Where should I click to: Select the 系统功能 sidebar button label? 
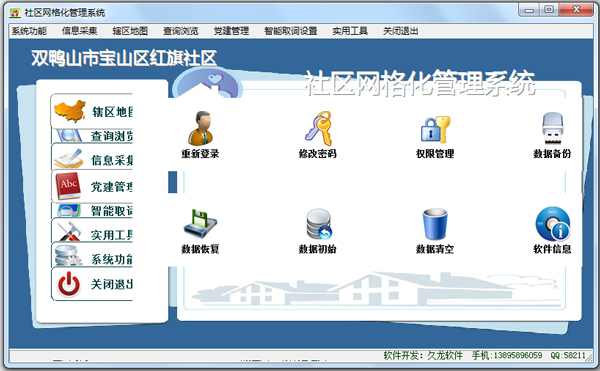click(x=112, y=259)
